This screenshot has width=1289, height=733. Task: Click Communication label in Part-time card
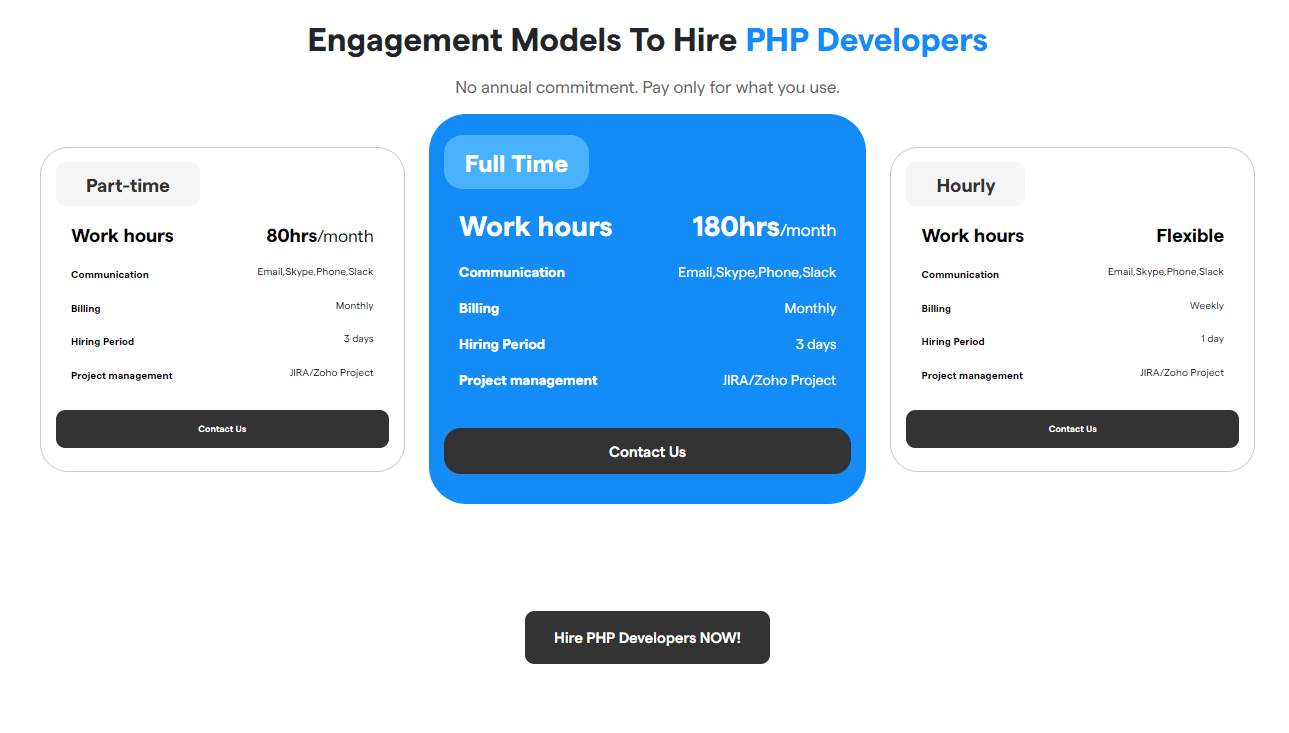110,274
